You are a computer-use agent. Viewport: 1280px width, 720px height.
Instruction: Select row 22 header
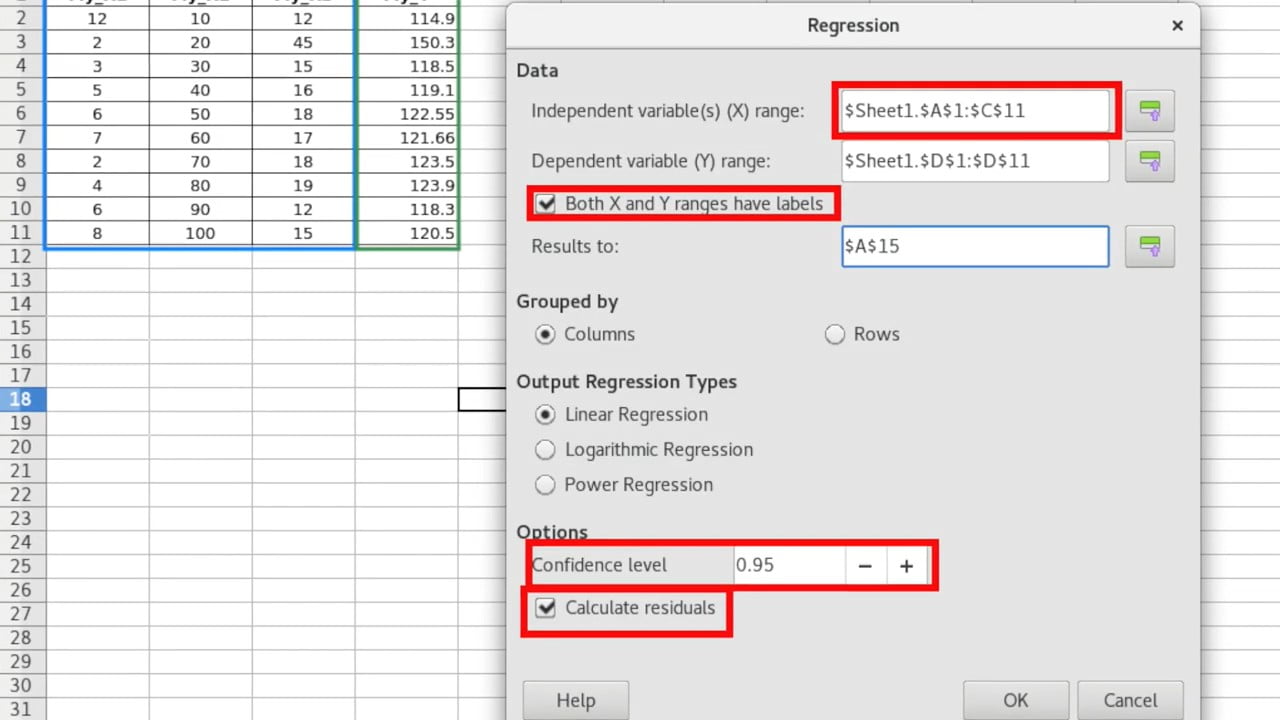click(x=21, y=494)
